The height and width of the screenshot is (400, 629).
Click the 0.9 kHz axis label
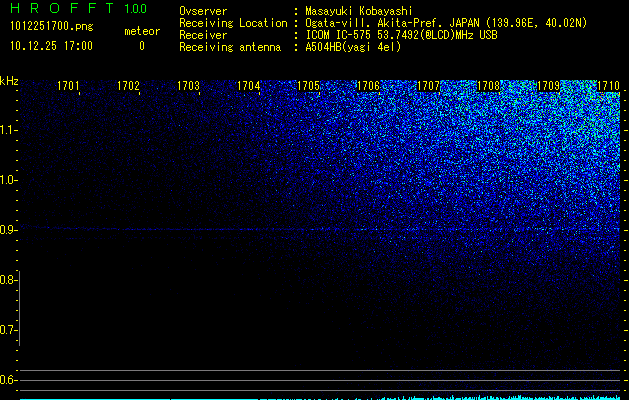(x=7, y=230)
